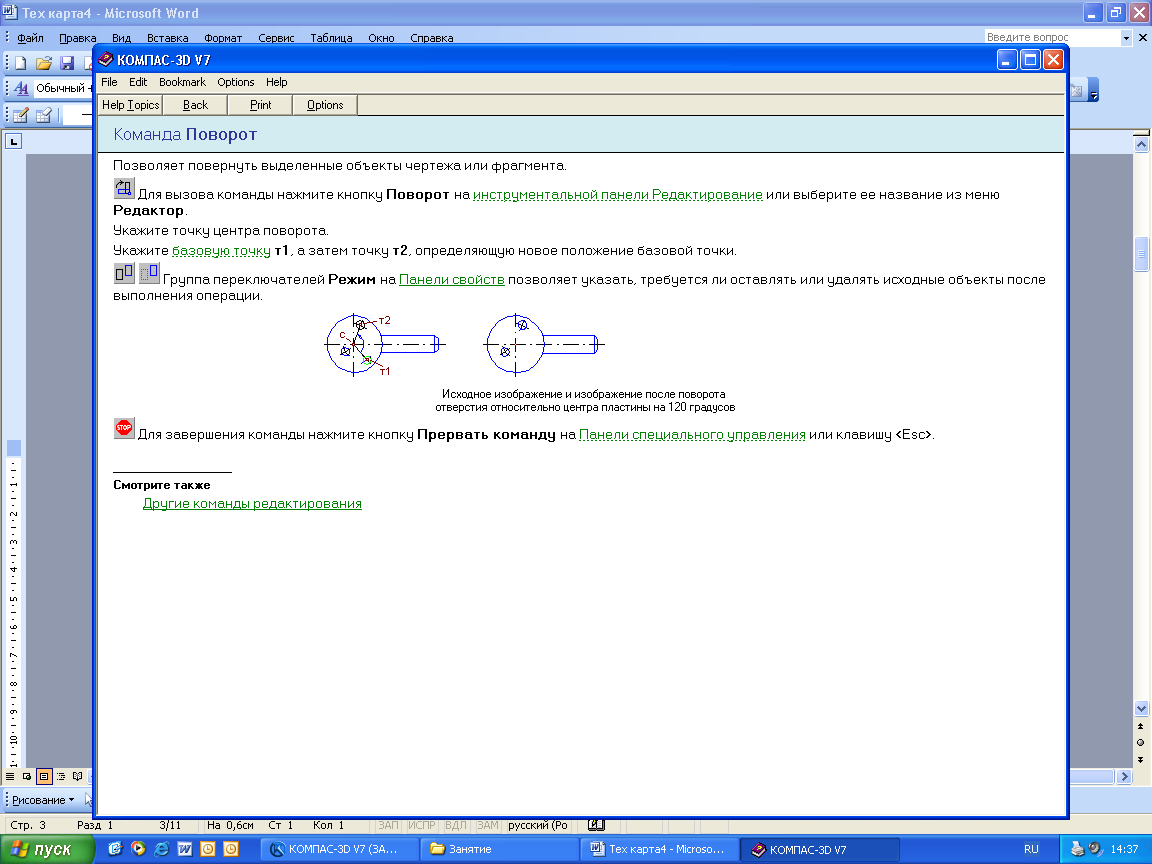Open Рисование drawing dropdown menu
The height and width of the screenshot is (864, 1152).
click(x=43, y=800)
